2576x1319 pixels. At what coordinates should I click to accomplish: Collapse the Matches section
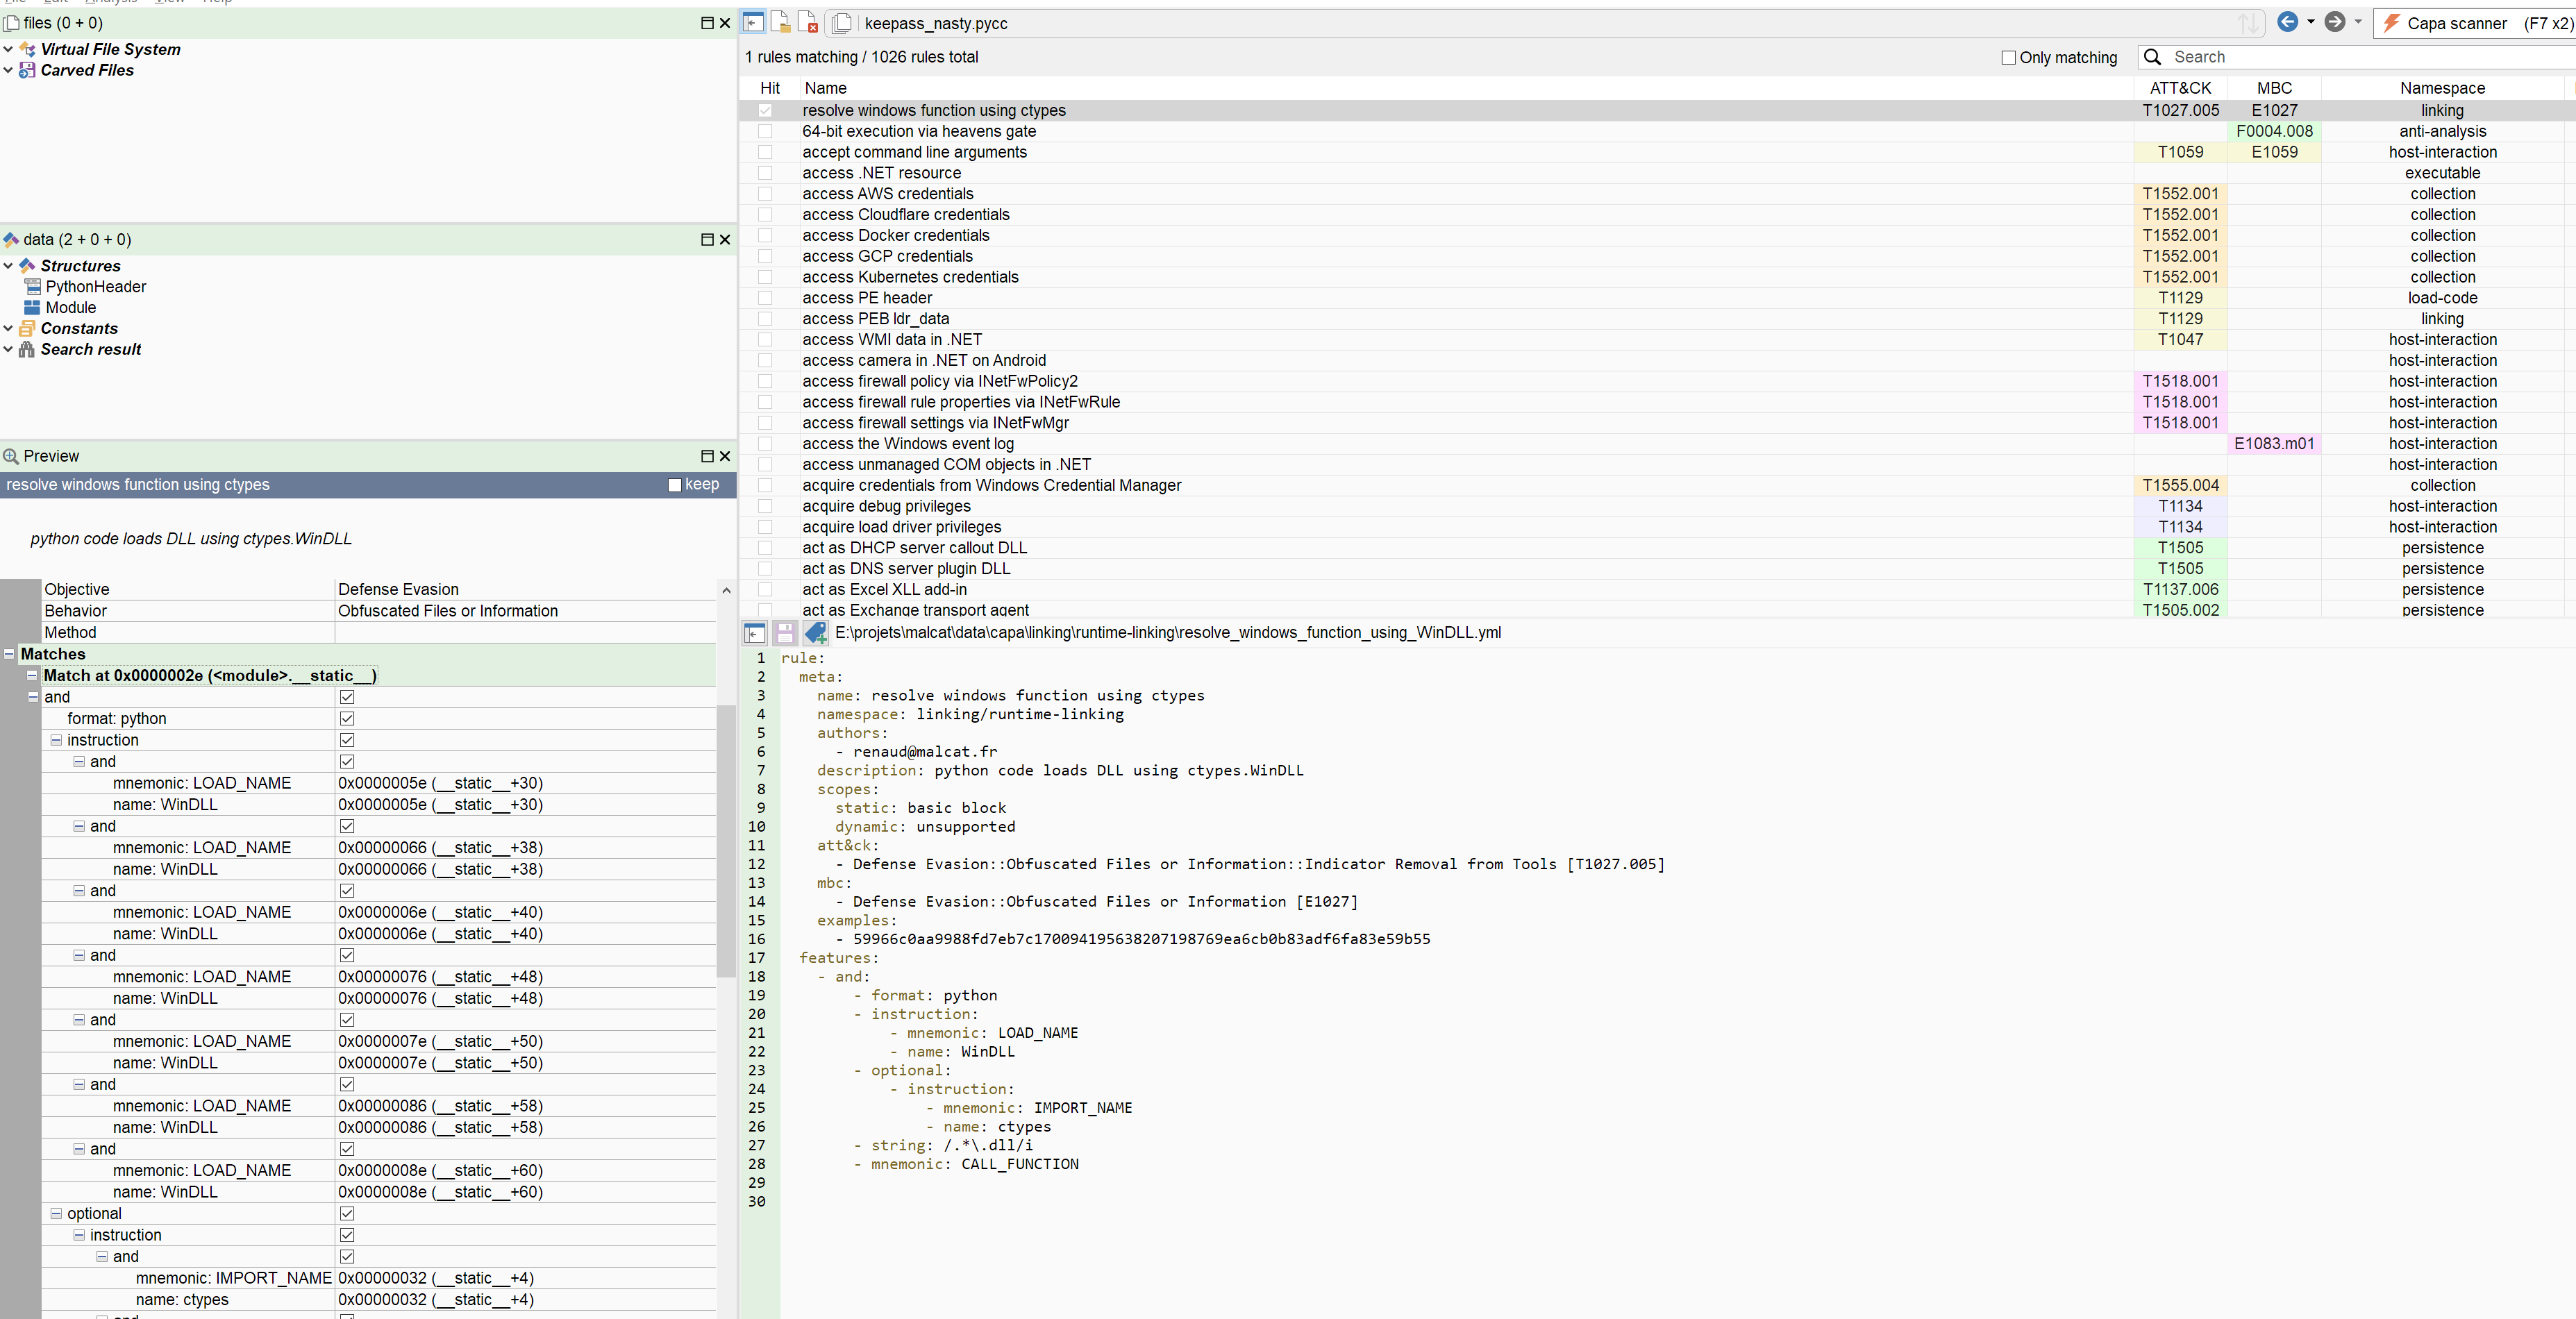[x=9, y=654]
